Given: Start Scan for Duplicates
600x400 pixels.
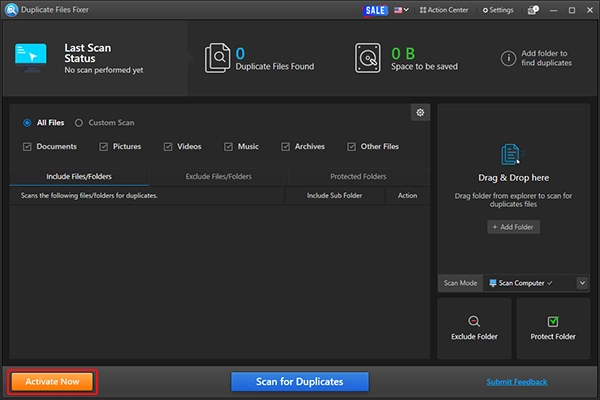Looking at the screenshot, I should pyautogui.click(x=300, y=382).
